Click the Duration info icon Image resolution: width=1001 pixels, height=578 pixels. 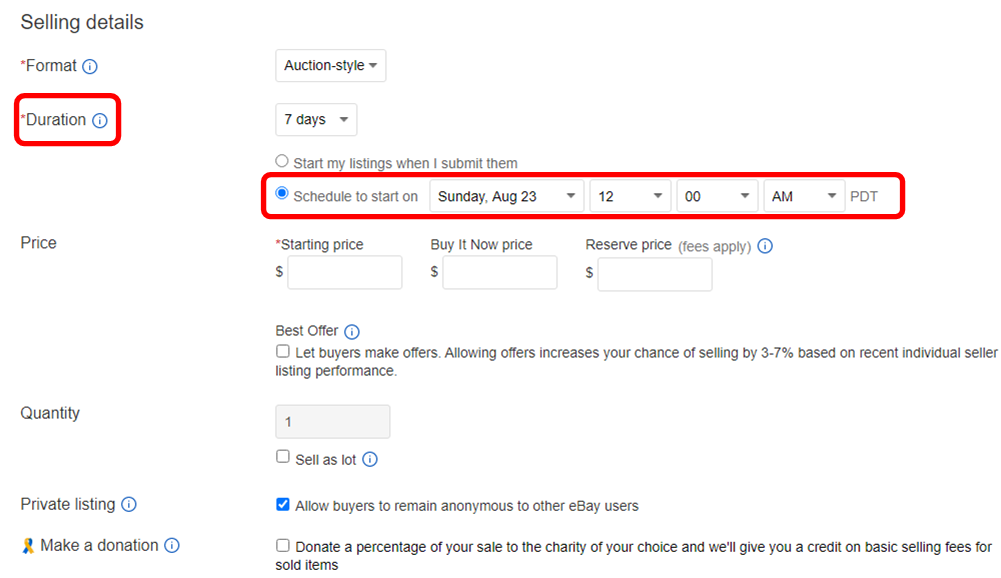point(100,121)
